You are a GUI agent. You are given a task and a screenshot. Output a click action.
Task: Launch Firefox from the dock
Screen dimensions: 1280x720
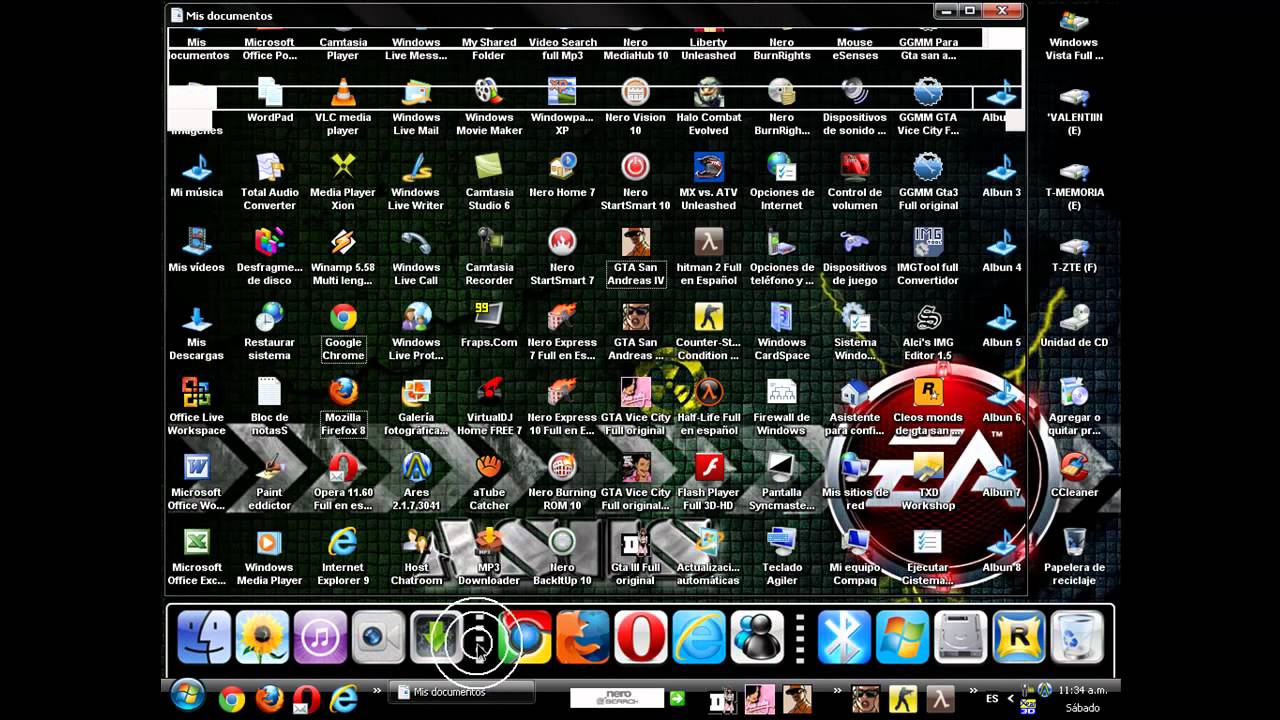point(583,637)
